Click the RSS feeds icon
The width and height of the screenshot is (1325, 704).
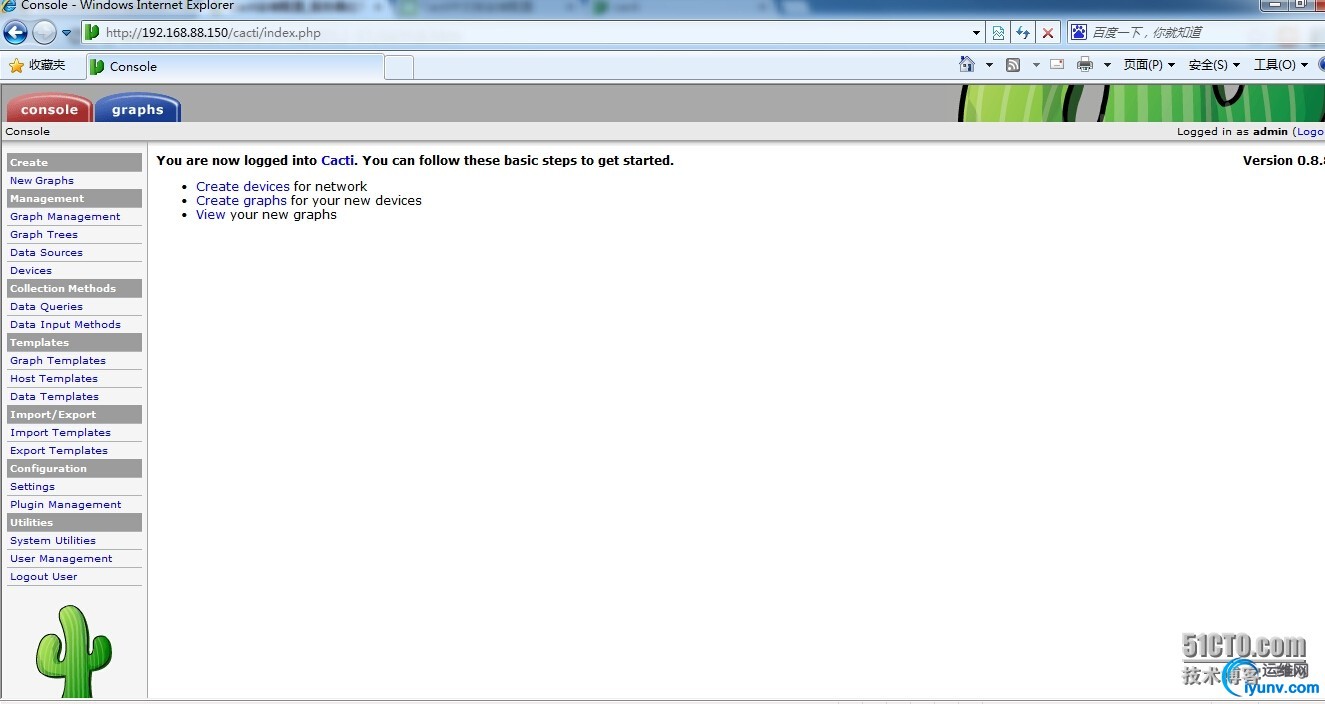pos(1013,65)
